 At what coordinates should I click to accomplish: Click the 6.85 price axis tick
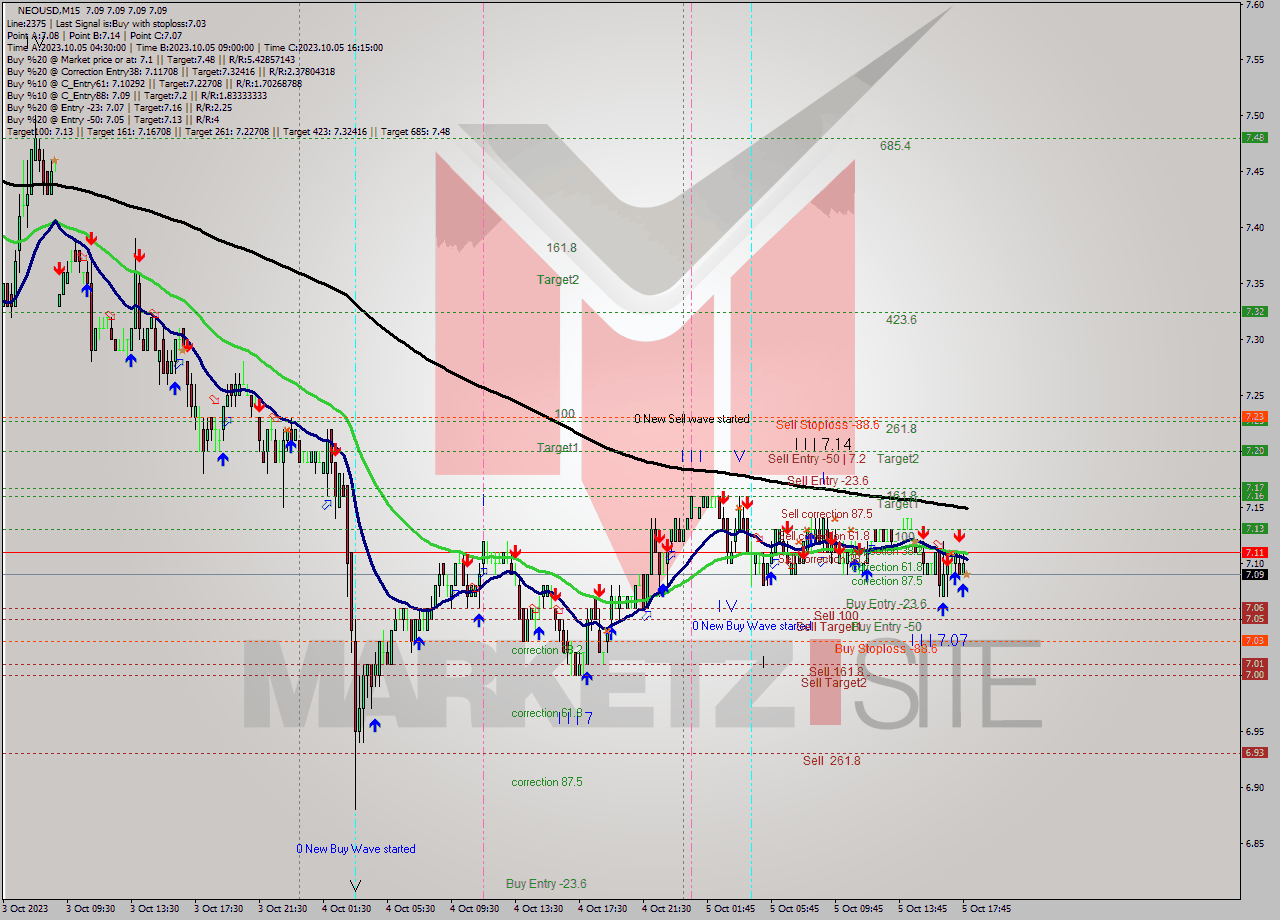1254,843
